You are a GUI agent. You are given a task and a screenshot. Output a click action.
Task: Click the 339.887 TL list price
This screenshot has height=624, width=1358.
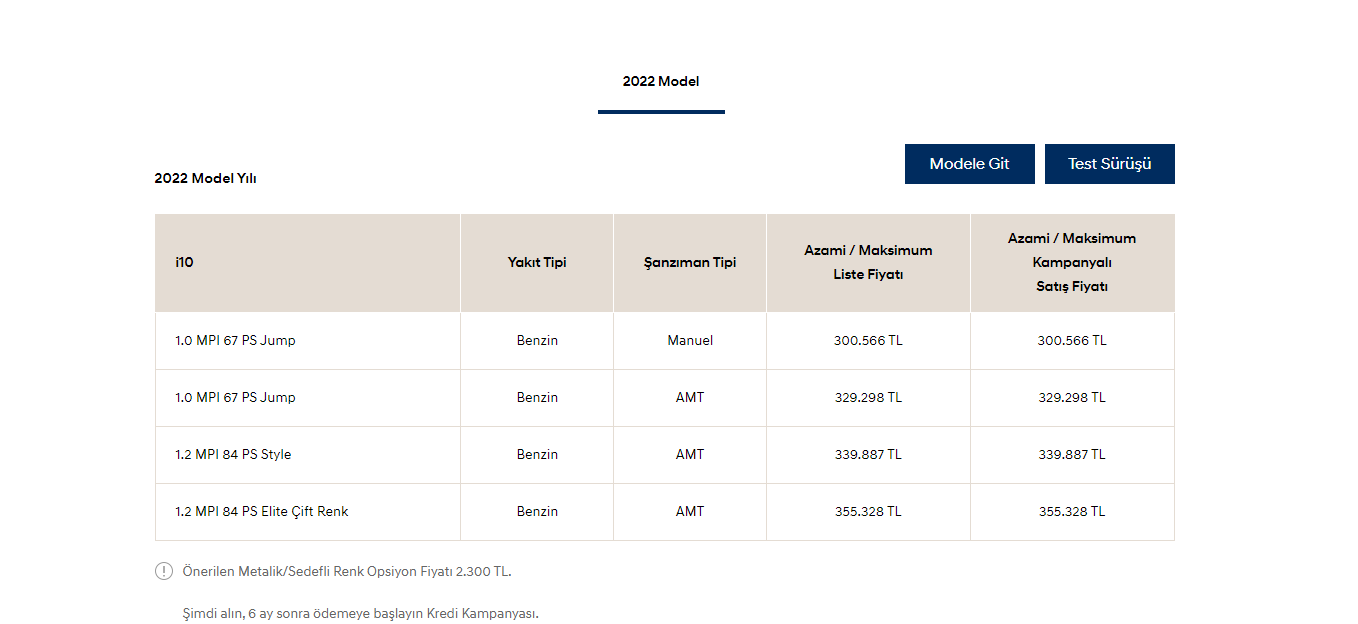pos(868,454)
